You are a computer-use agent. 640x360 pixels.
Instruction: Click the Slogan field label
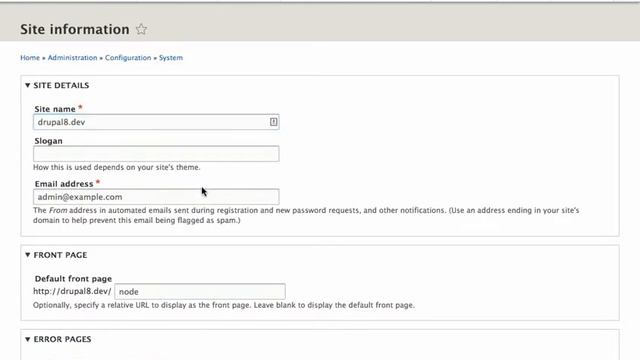coord(49,141)
